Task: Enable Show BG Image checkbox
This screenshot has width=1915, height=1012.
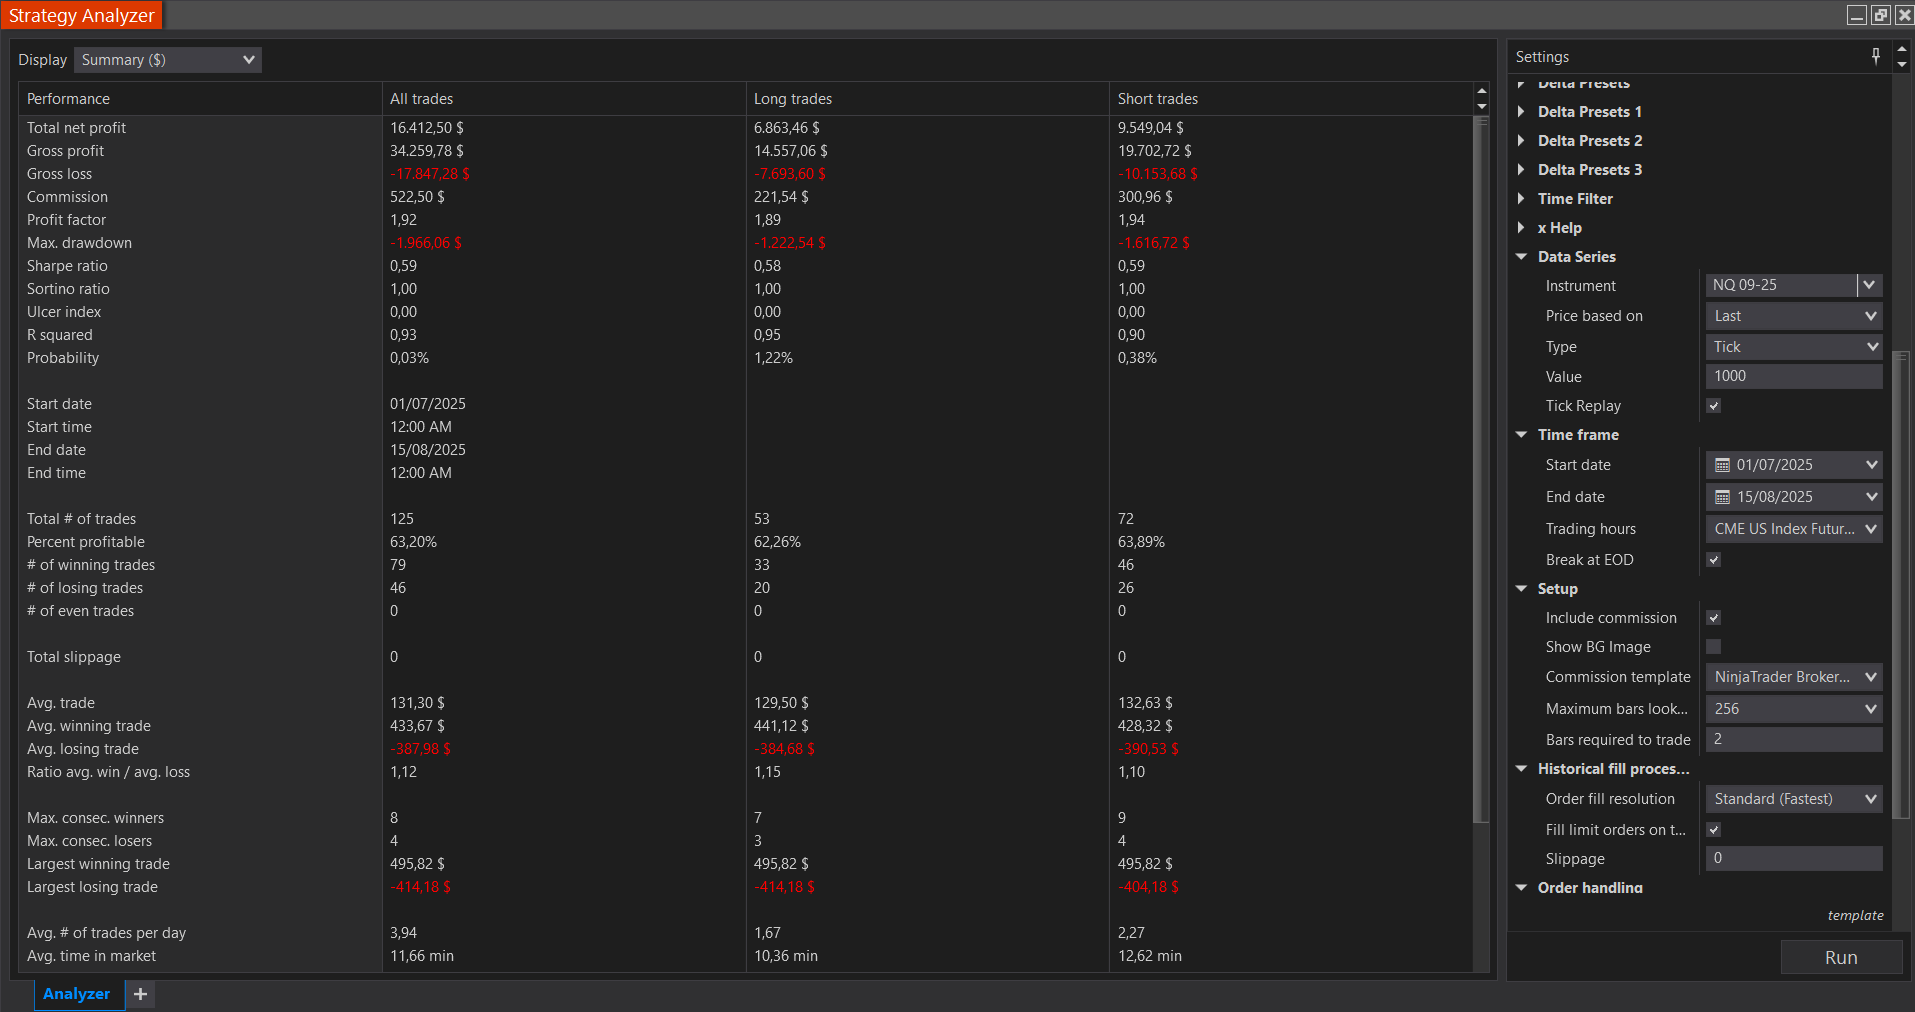Action: (1714, 647)
